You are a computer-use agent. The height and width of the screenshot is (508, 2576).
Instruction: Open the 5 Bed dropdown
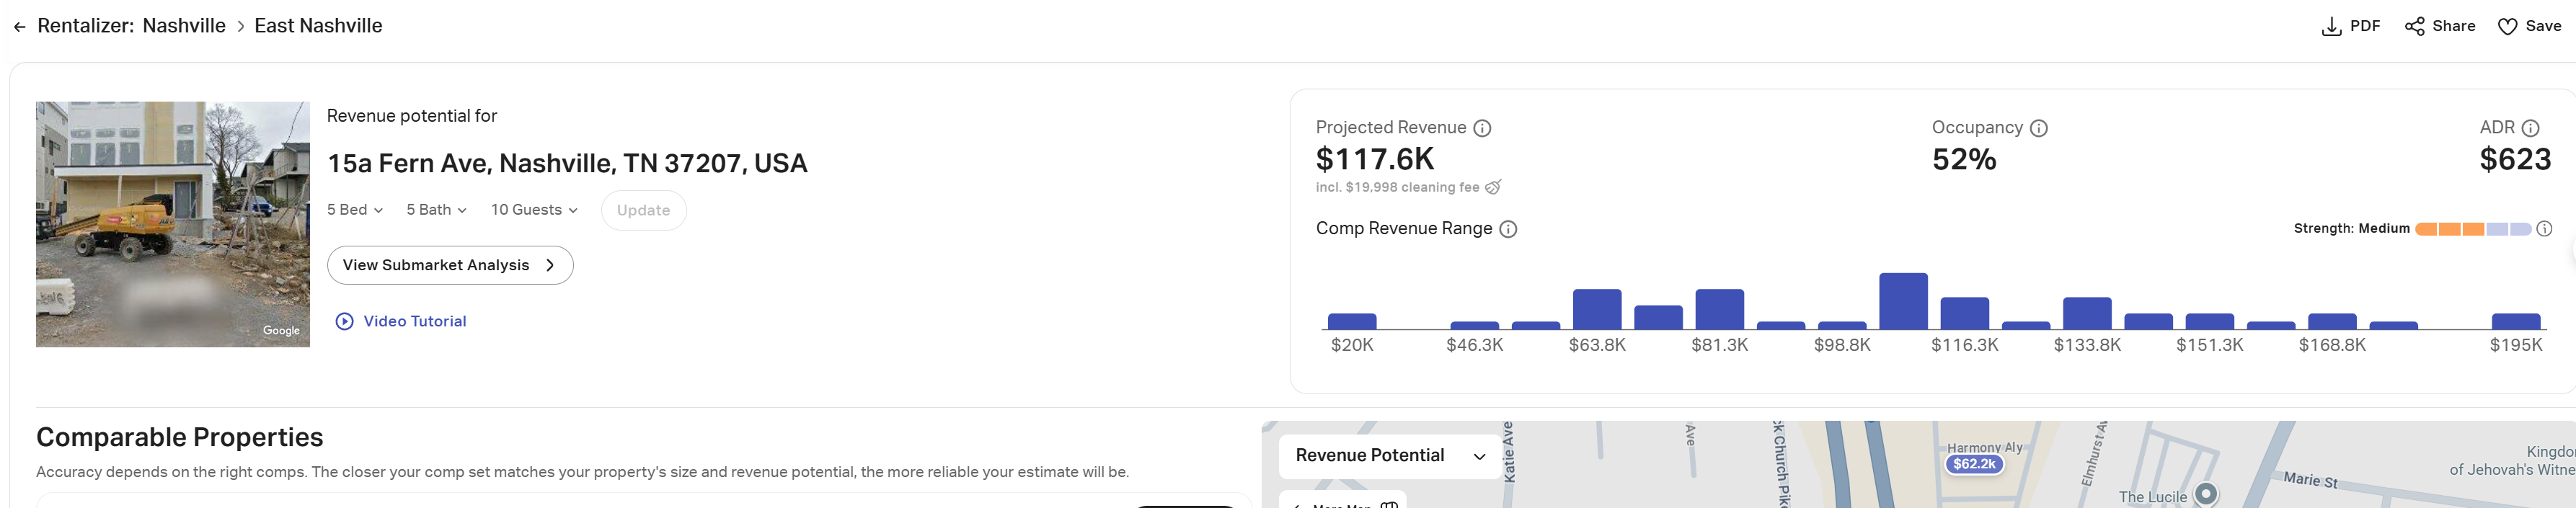[355, 210]
